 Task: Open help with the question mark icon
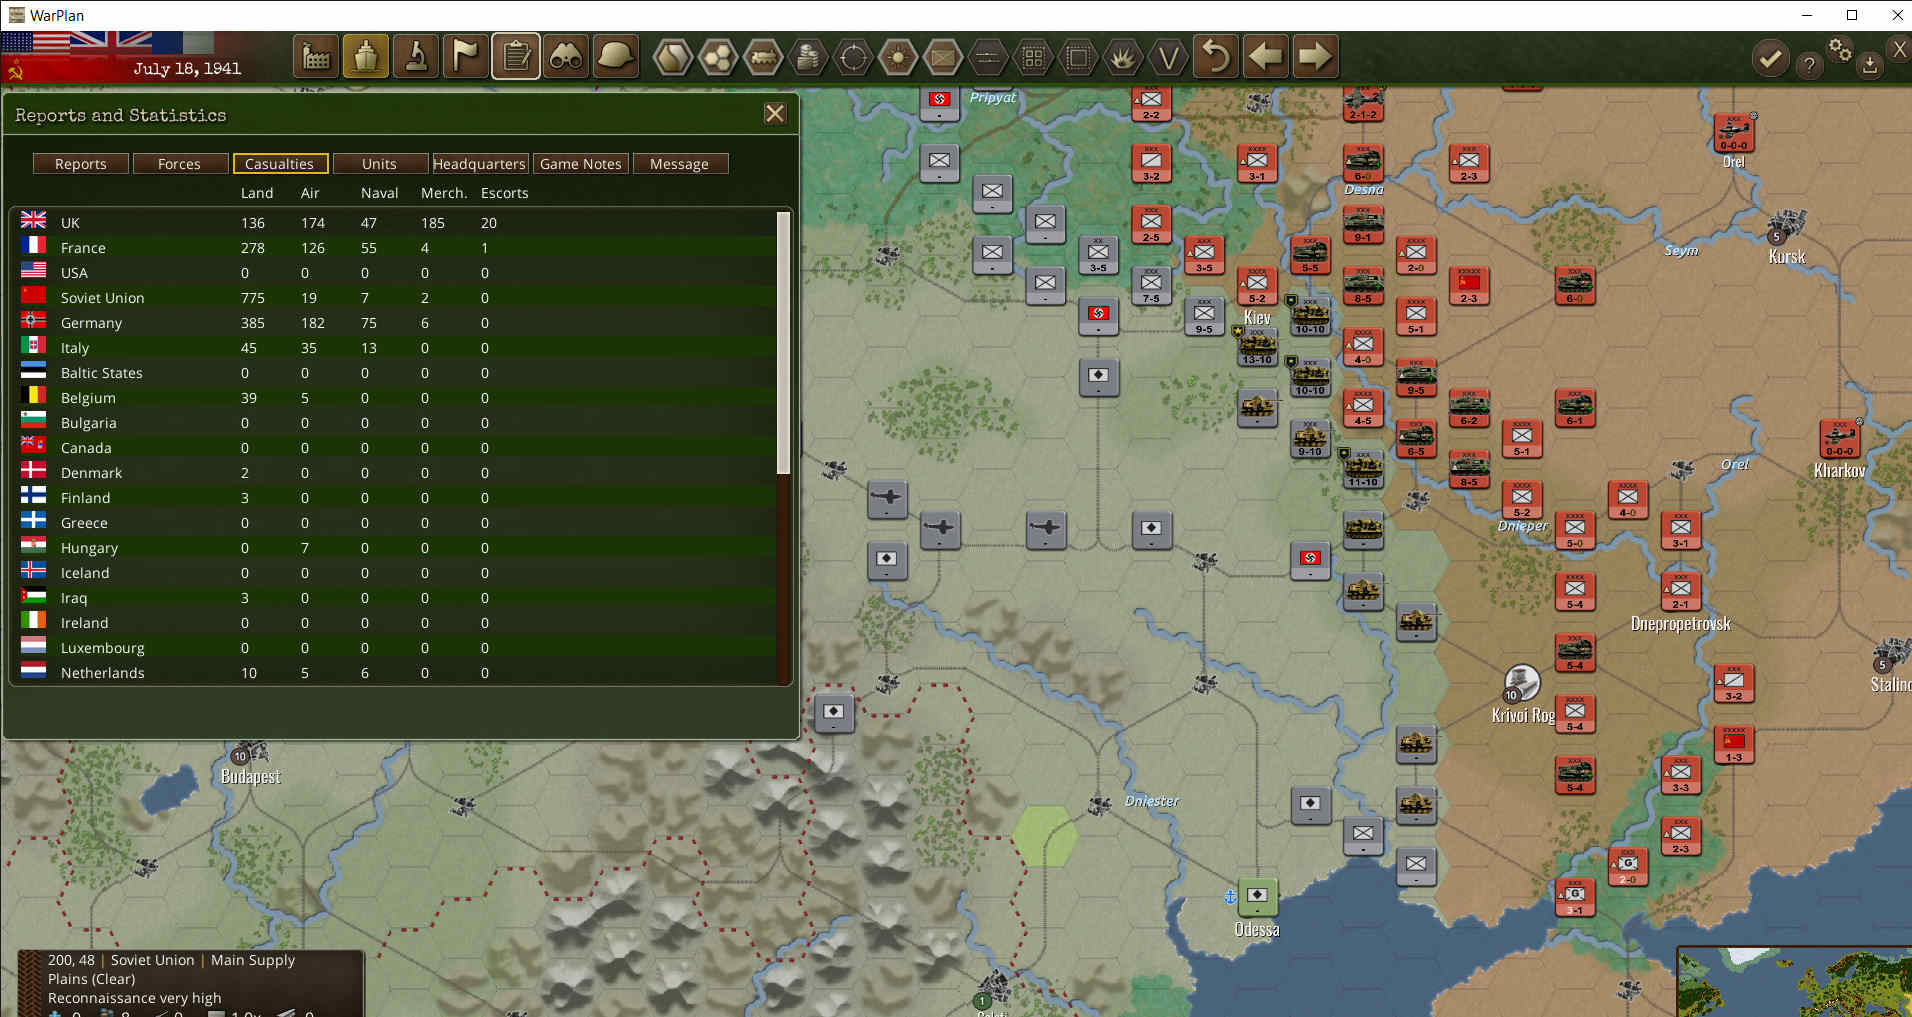pos(1809,65)
